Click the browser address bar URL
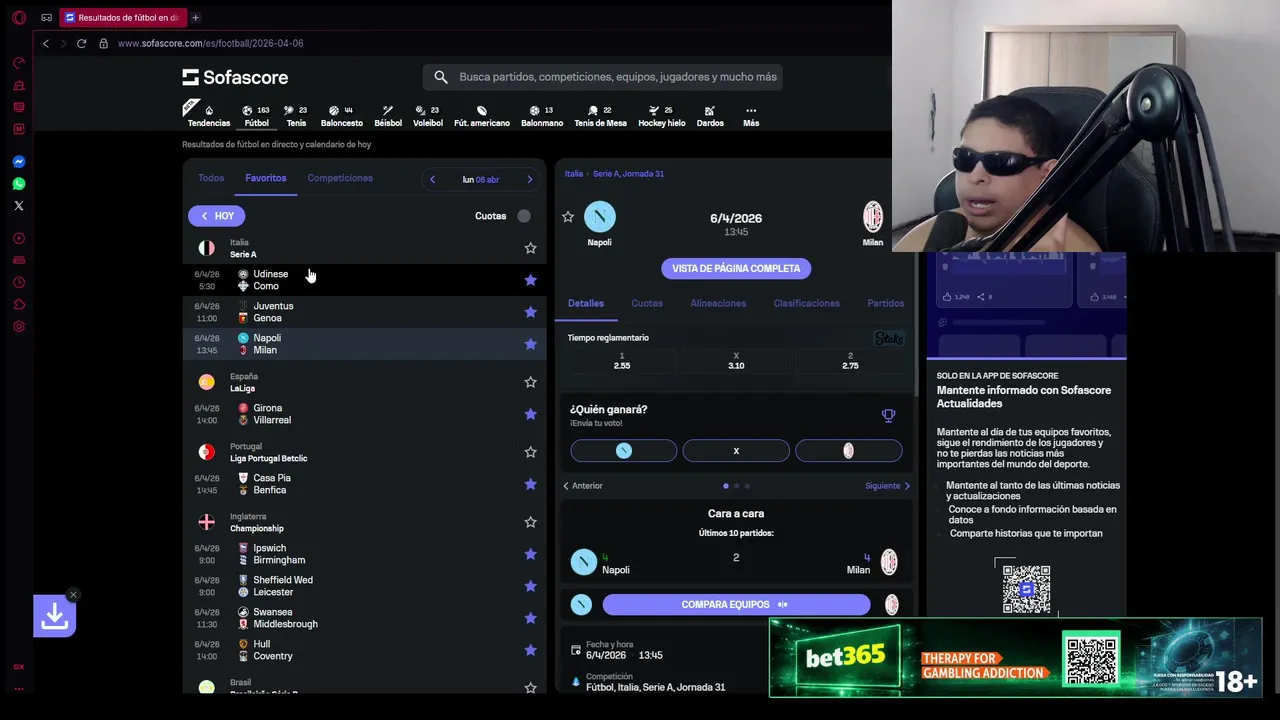 [210, 43]
